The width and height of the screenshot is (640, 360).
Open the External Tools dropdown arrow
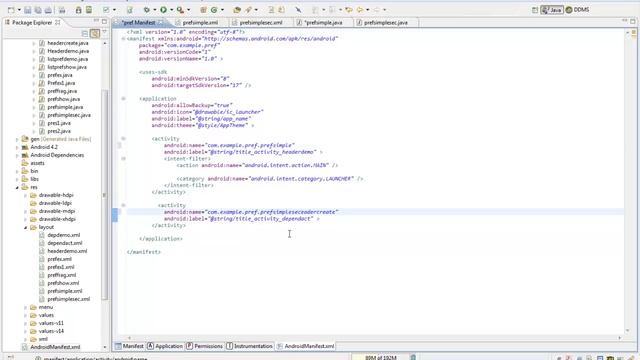tap(188, 10)
